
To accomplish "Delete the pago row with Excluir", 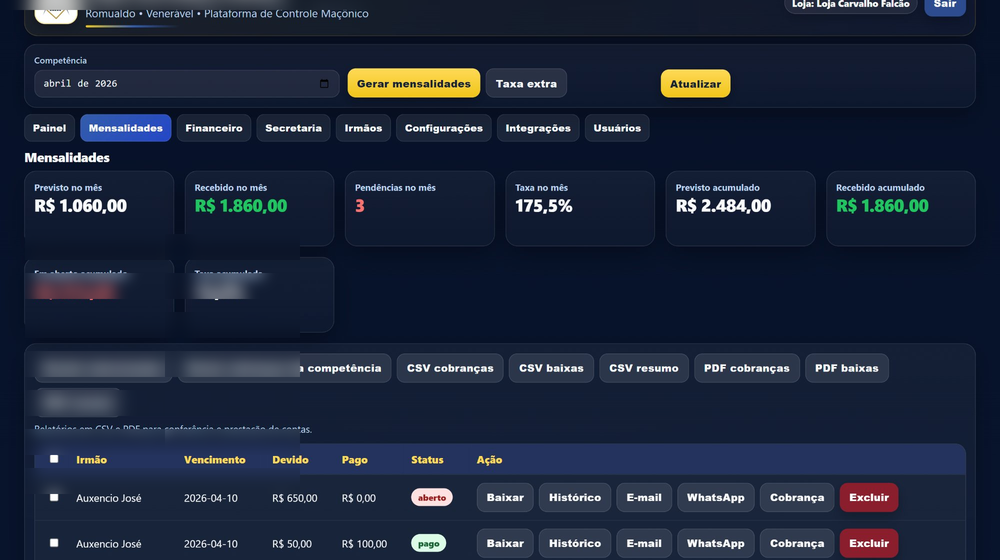I will click(x=869, y=543).
